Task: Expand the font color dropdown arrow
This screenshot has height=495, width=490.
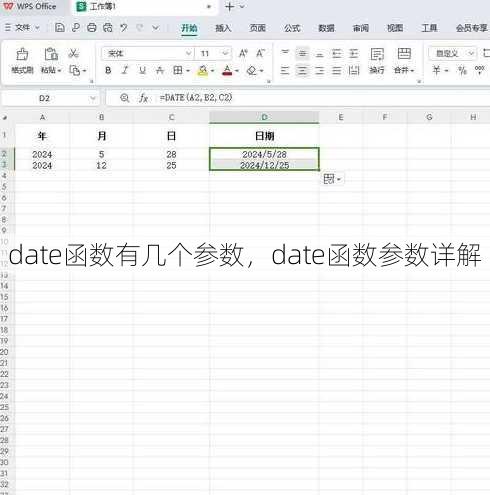Action: (237, 71)
